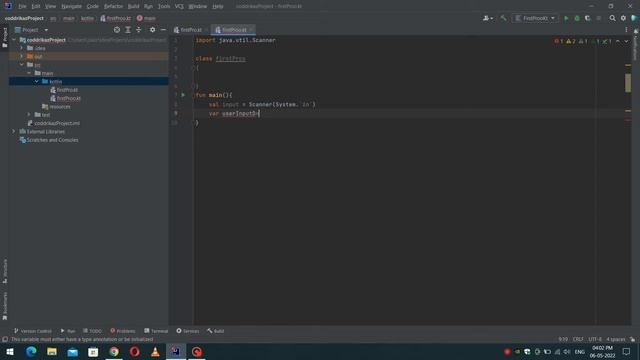Screen dimensions: 640x360
Task: Open File Explorer from taskbar
Action: [52, 351]
